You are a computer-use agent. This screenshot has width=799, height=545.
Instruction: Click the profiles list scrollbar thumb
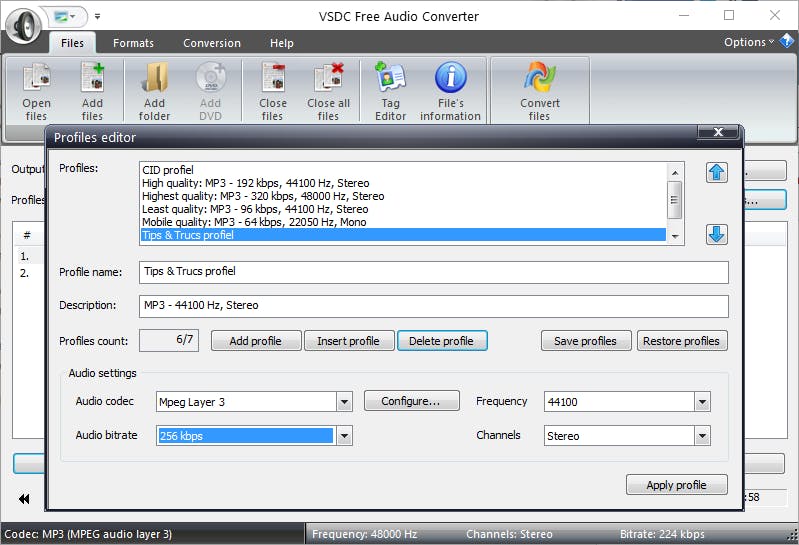pos(675,200)
